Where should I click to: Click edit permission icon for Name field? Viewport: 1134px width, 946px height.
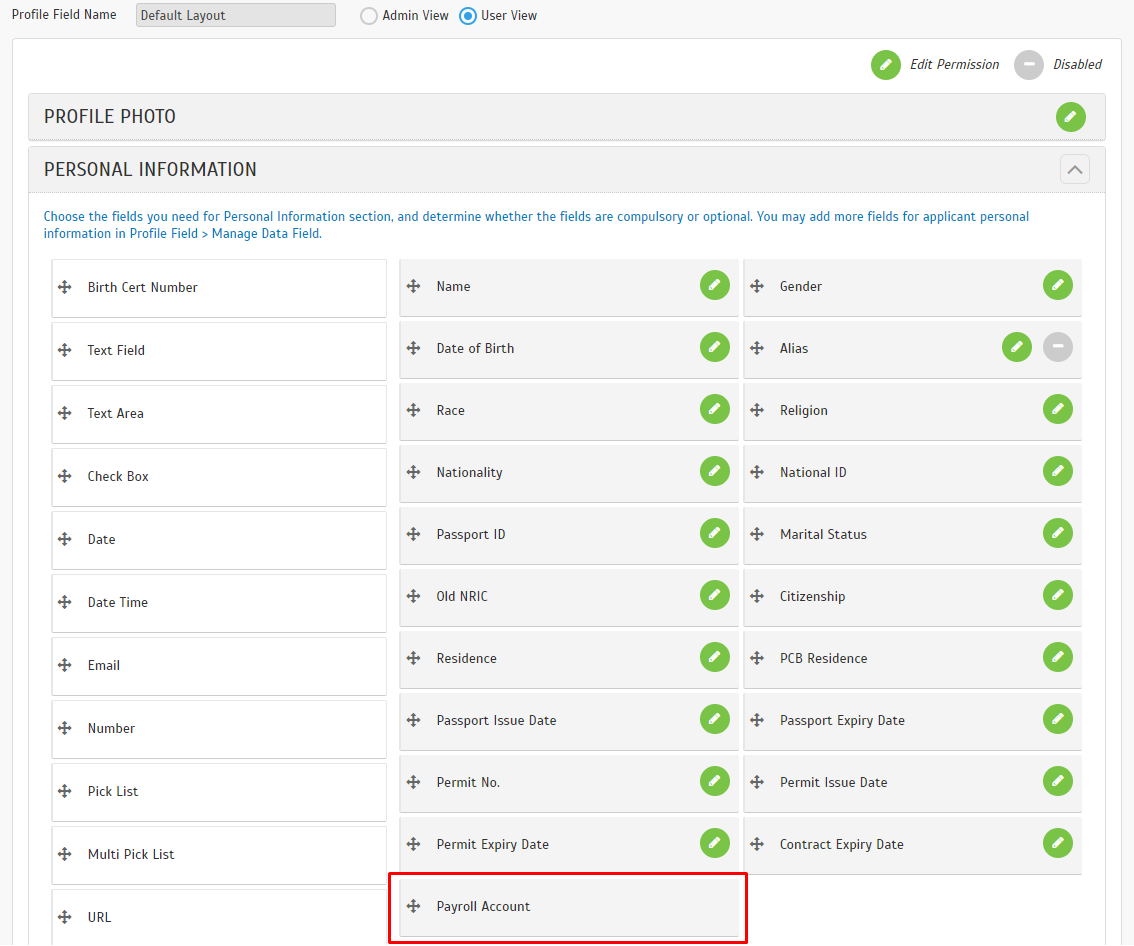(x=714, y=285)
